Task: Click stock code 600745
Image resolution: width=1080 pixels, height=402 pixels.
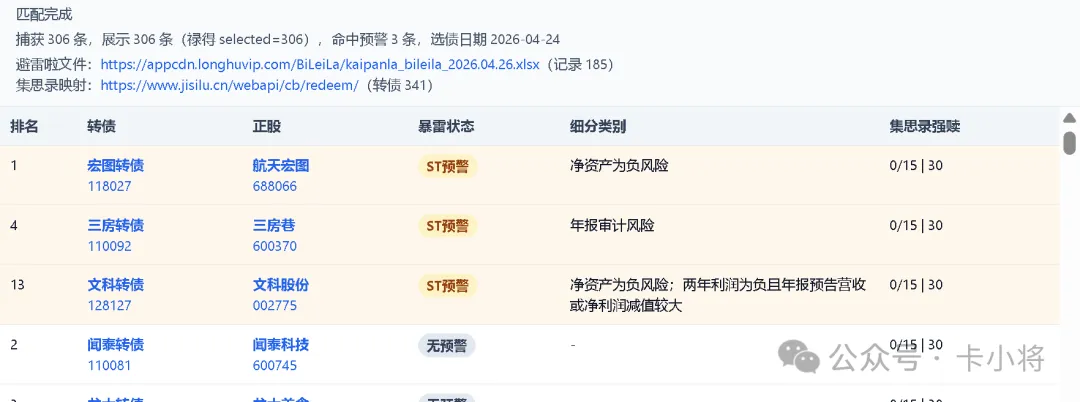Action: point(275,365)
